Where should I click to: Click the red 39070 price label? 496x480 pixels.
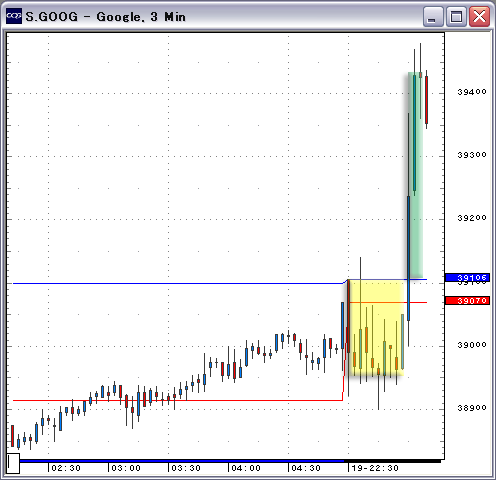(467, 301)
